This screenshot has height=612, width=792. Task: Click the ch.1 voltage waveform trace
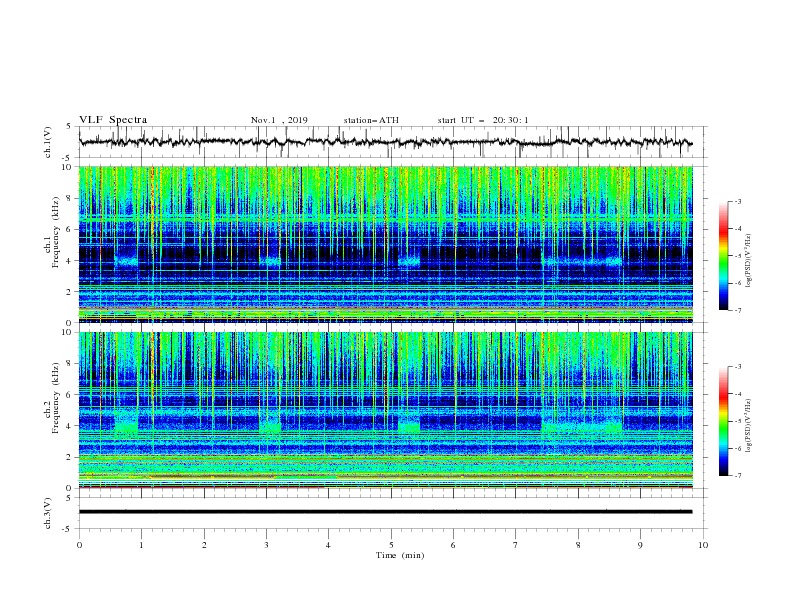tap(385, 142)
